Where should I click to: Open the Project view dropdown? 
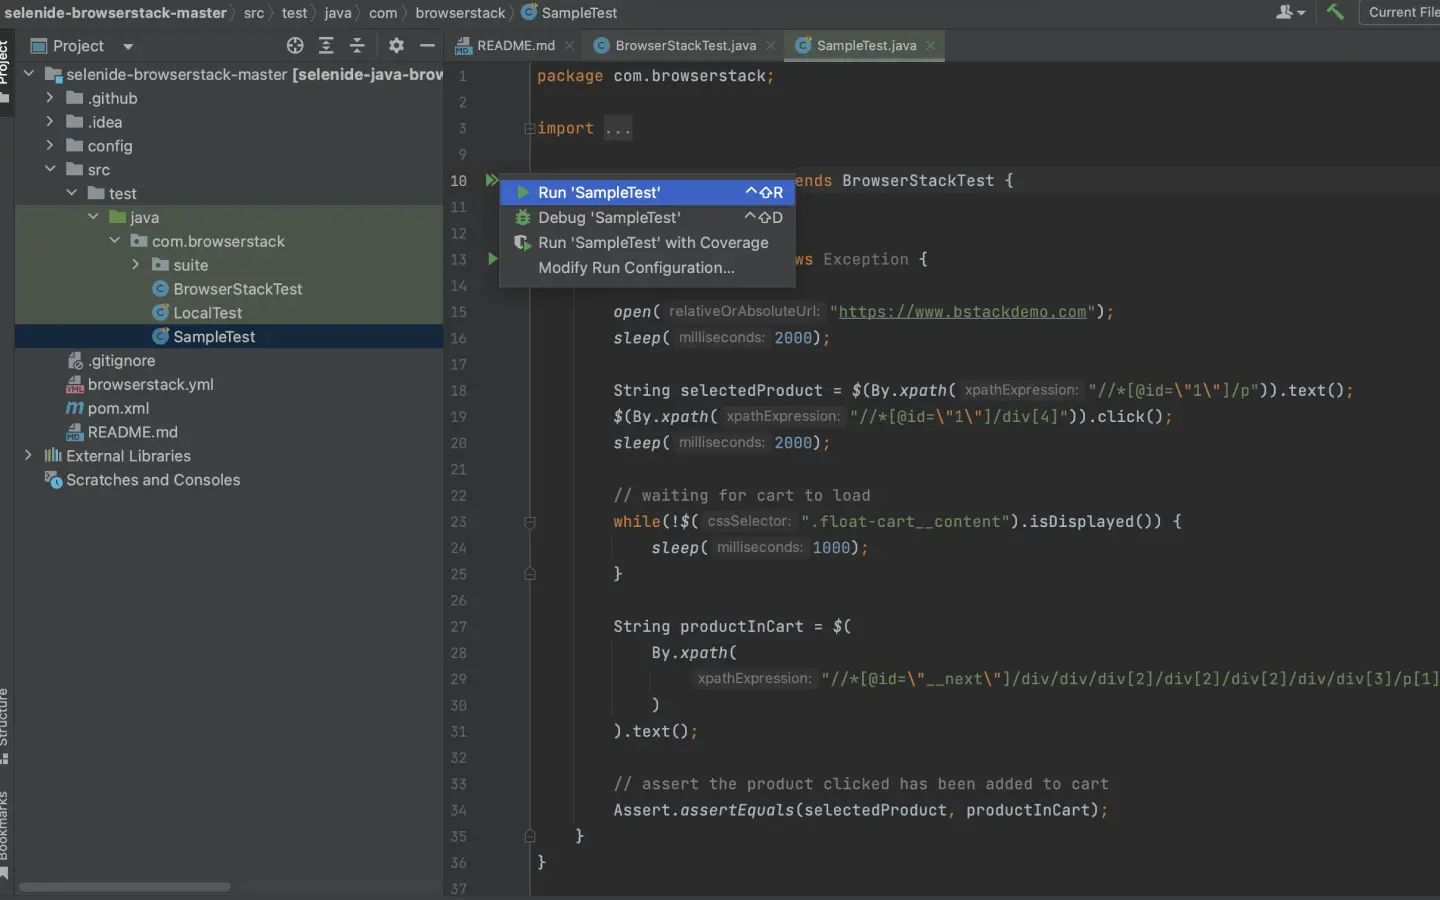click(x=128, y=46)
